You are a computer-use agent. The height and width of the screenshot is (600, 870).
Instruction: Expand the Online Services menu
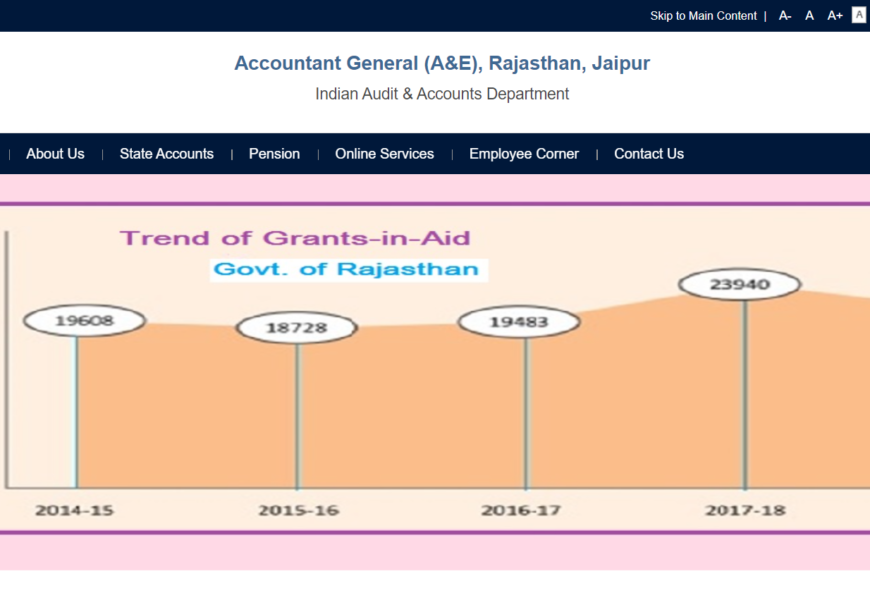[384, 154]
